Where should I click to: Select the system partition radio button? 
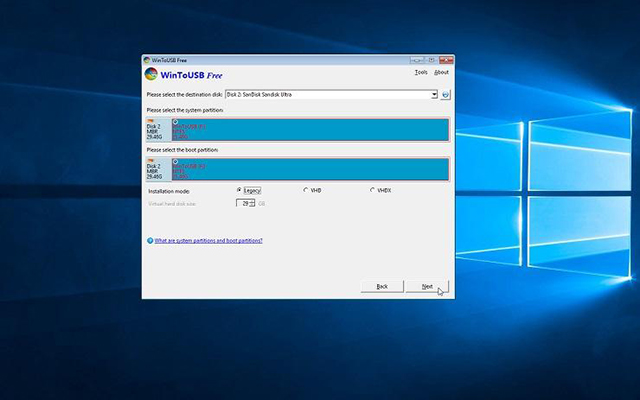(176, 121)
